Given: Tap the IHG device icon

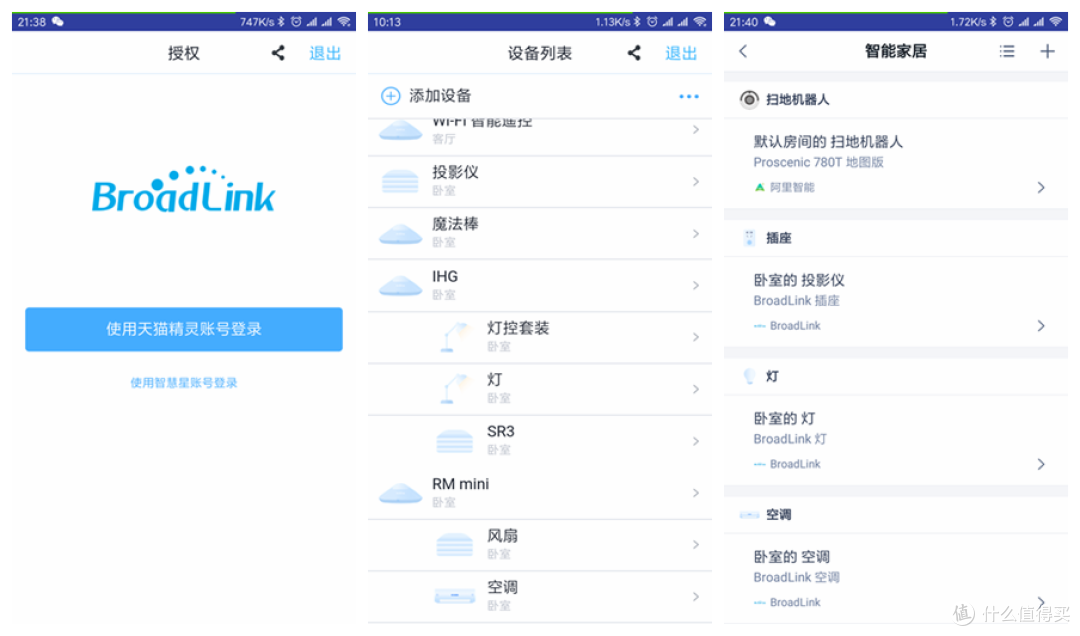Looking at the screenshot, I should tap(400, 286).
